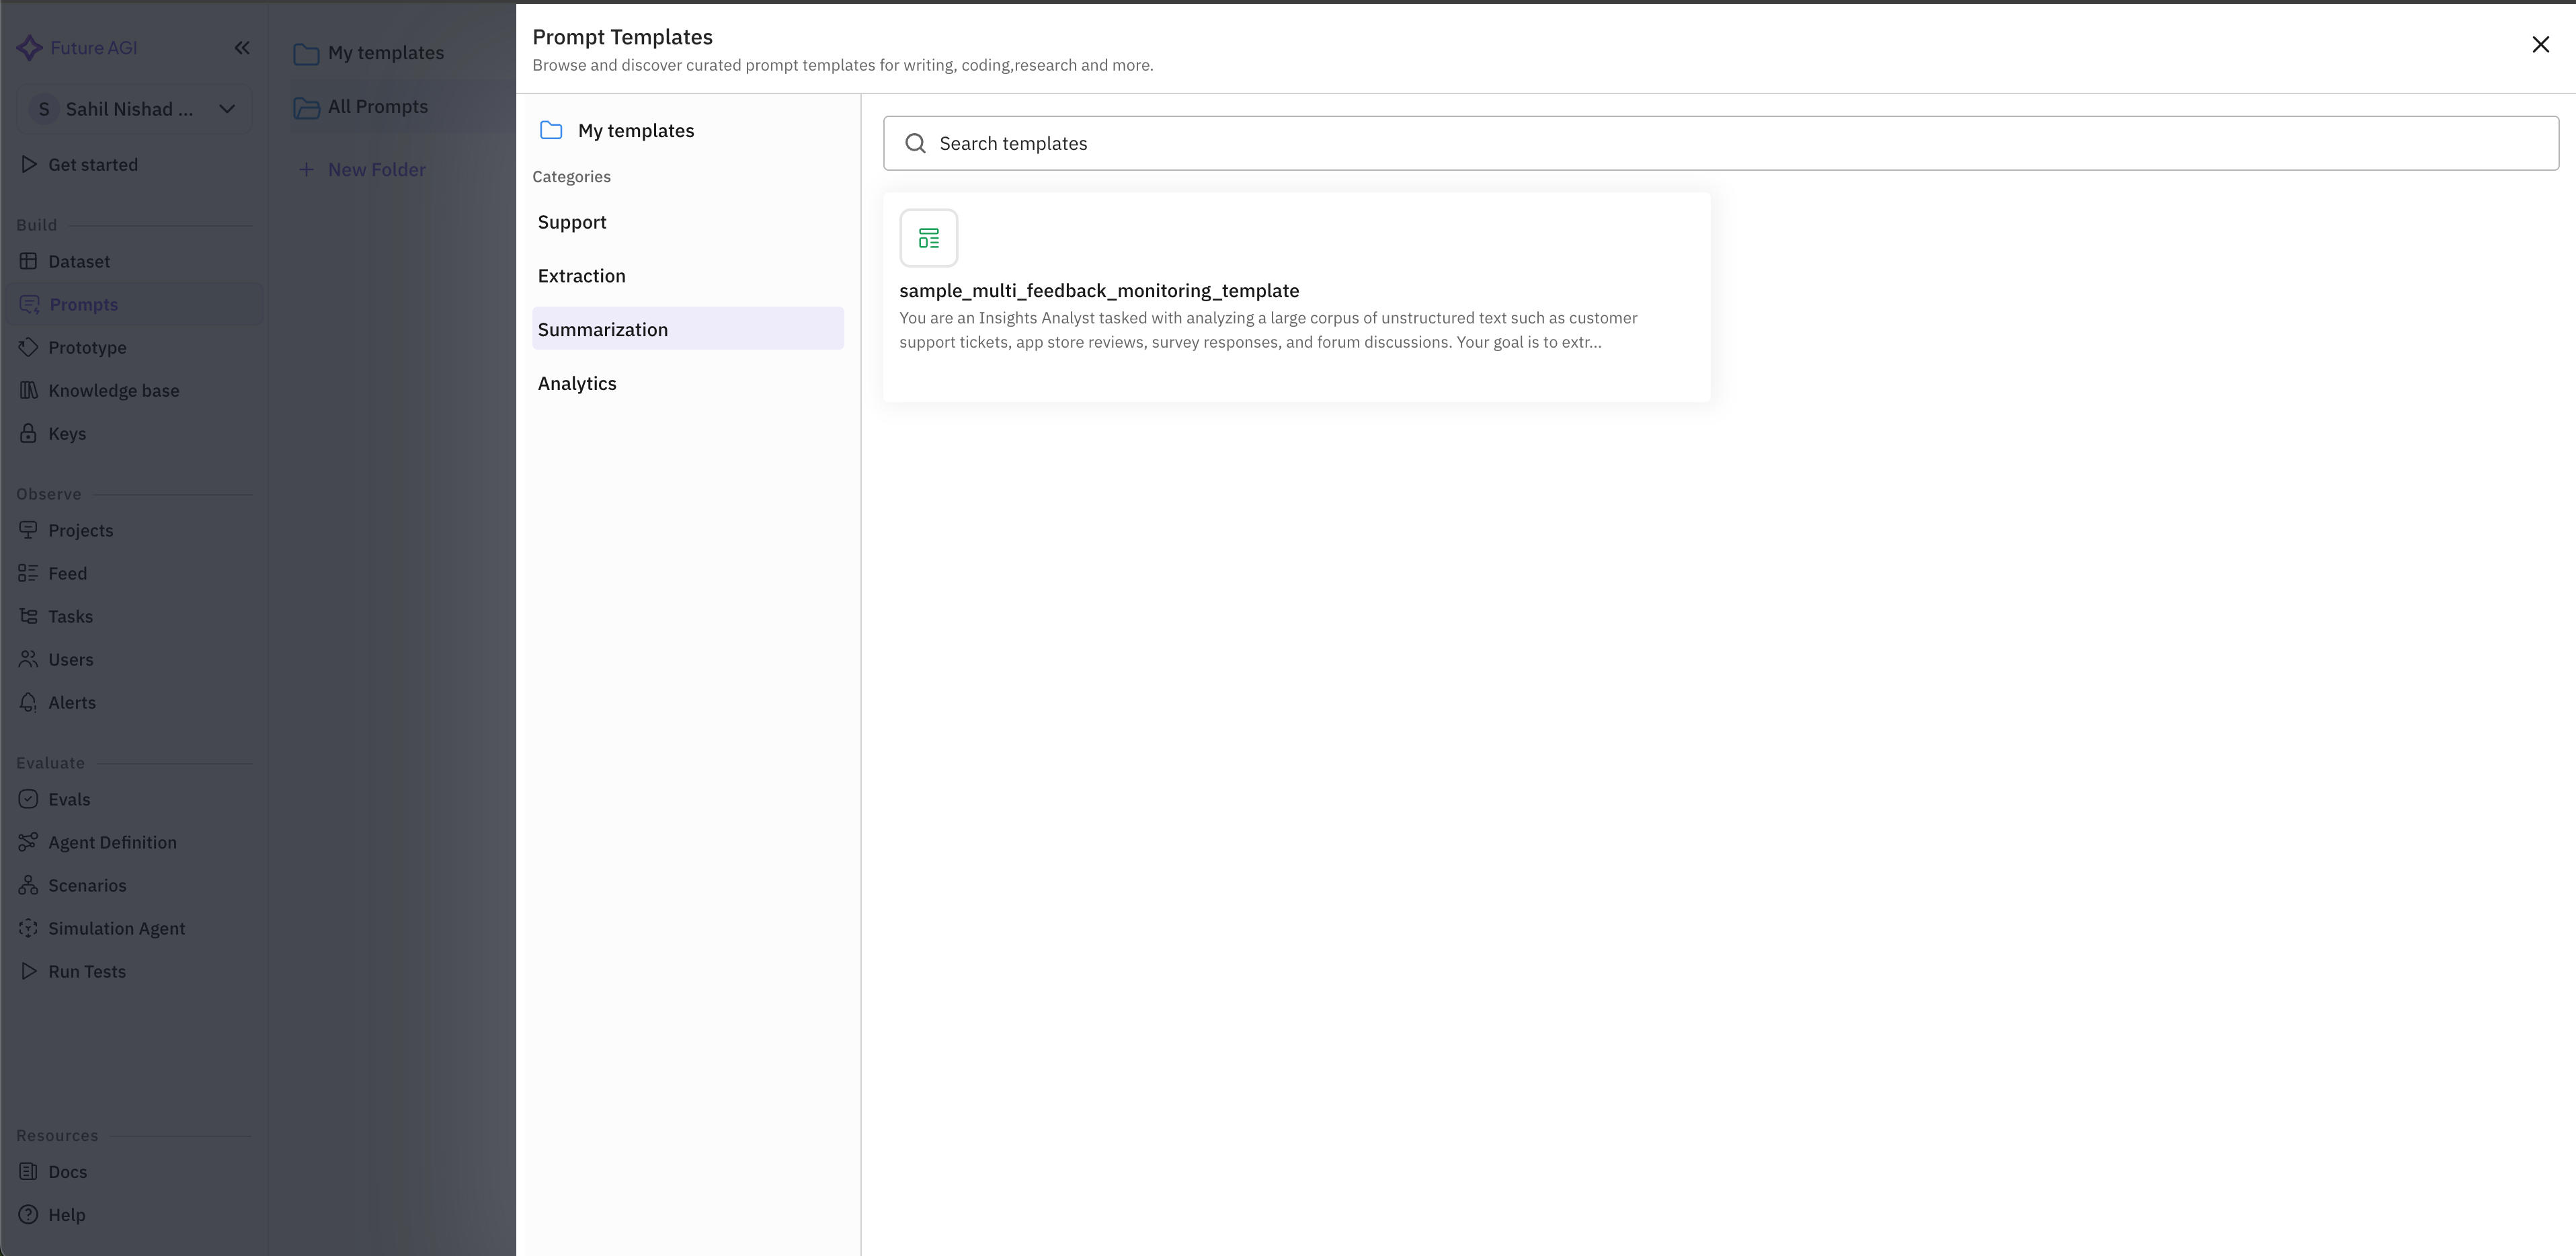Select the Summarization category

603,330
